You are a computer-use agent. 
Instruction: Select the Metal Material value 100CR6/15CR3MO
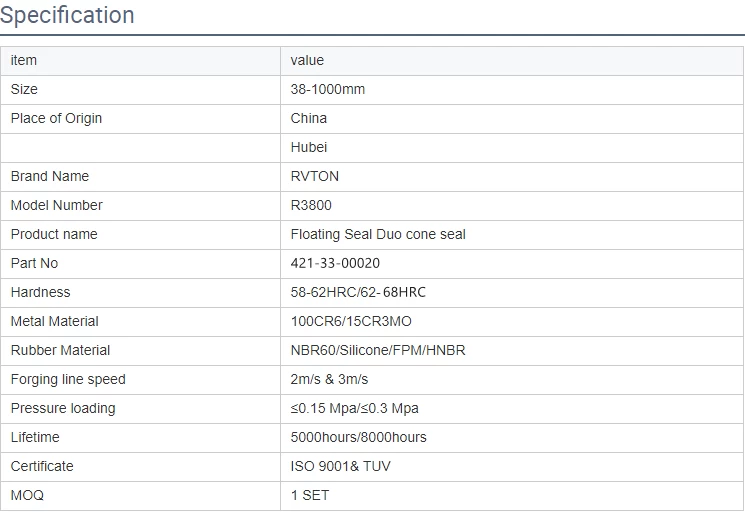coord(351,321)
